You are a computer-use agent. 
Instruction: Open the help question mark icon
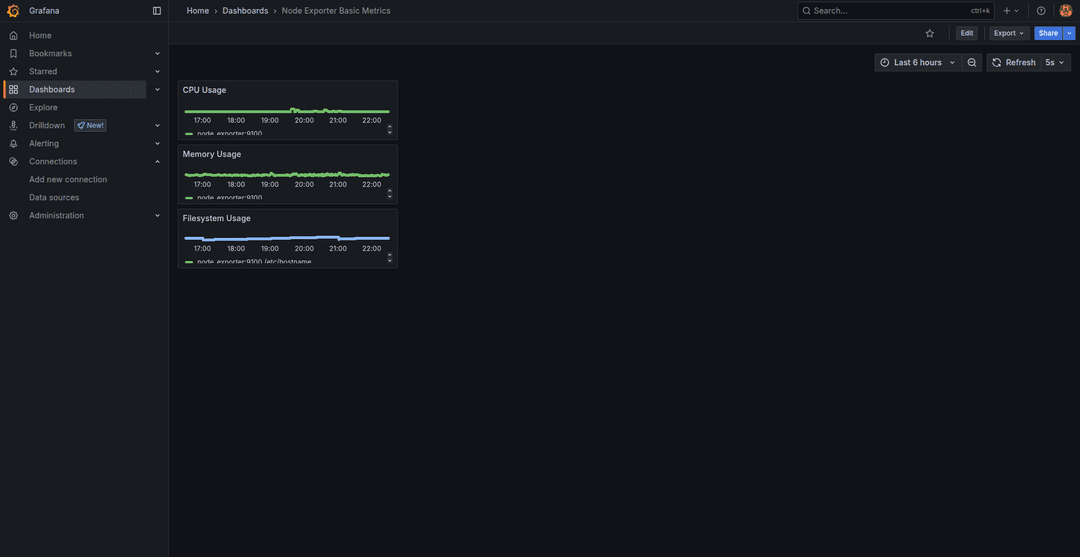pos(1041,11)
